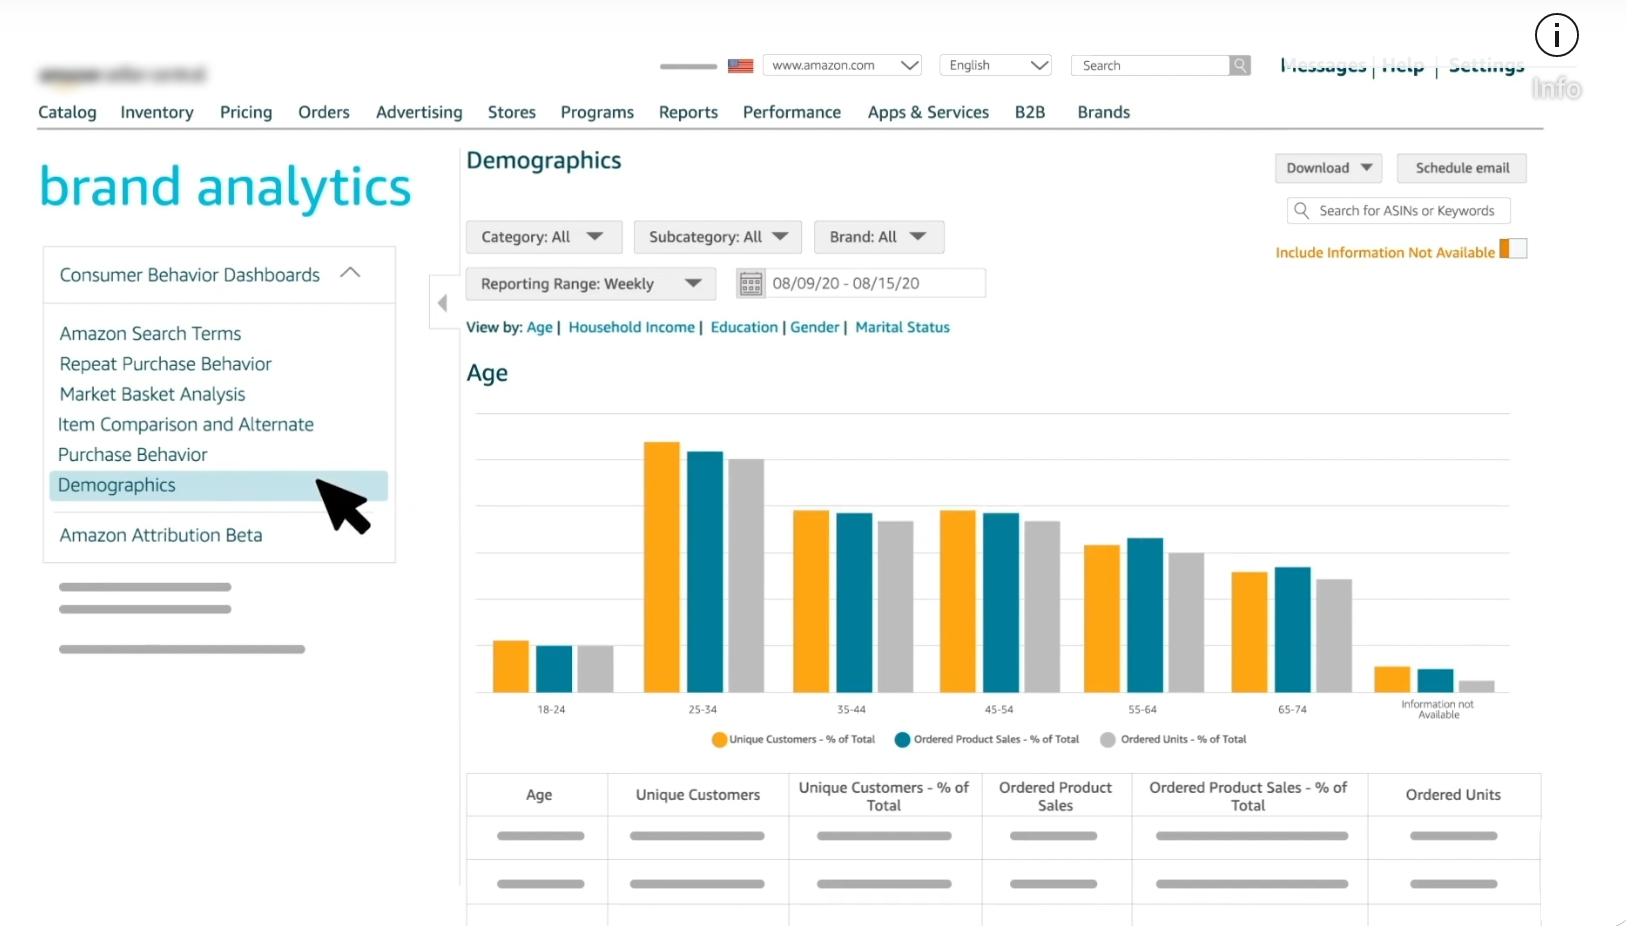Click the 18-24 axis label
1626x926 pixels.
click(x=551, y=709)
